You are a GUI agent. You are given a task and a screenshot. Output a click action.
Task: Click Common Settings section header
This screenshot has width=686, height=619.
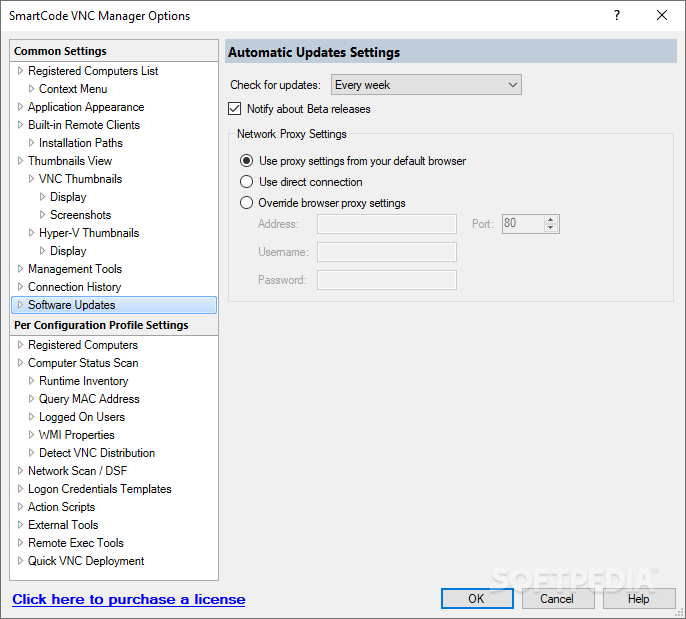pos(114,51)
